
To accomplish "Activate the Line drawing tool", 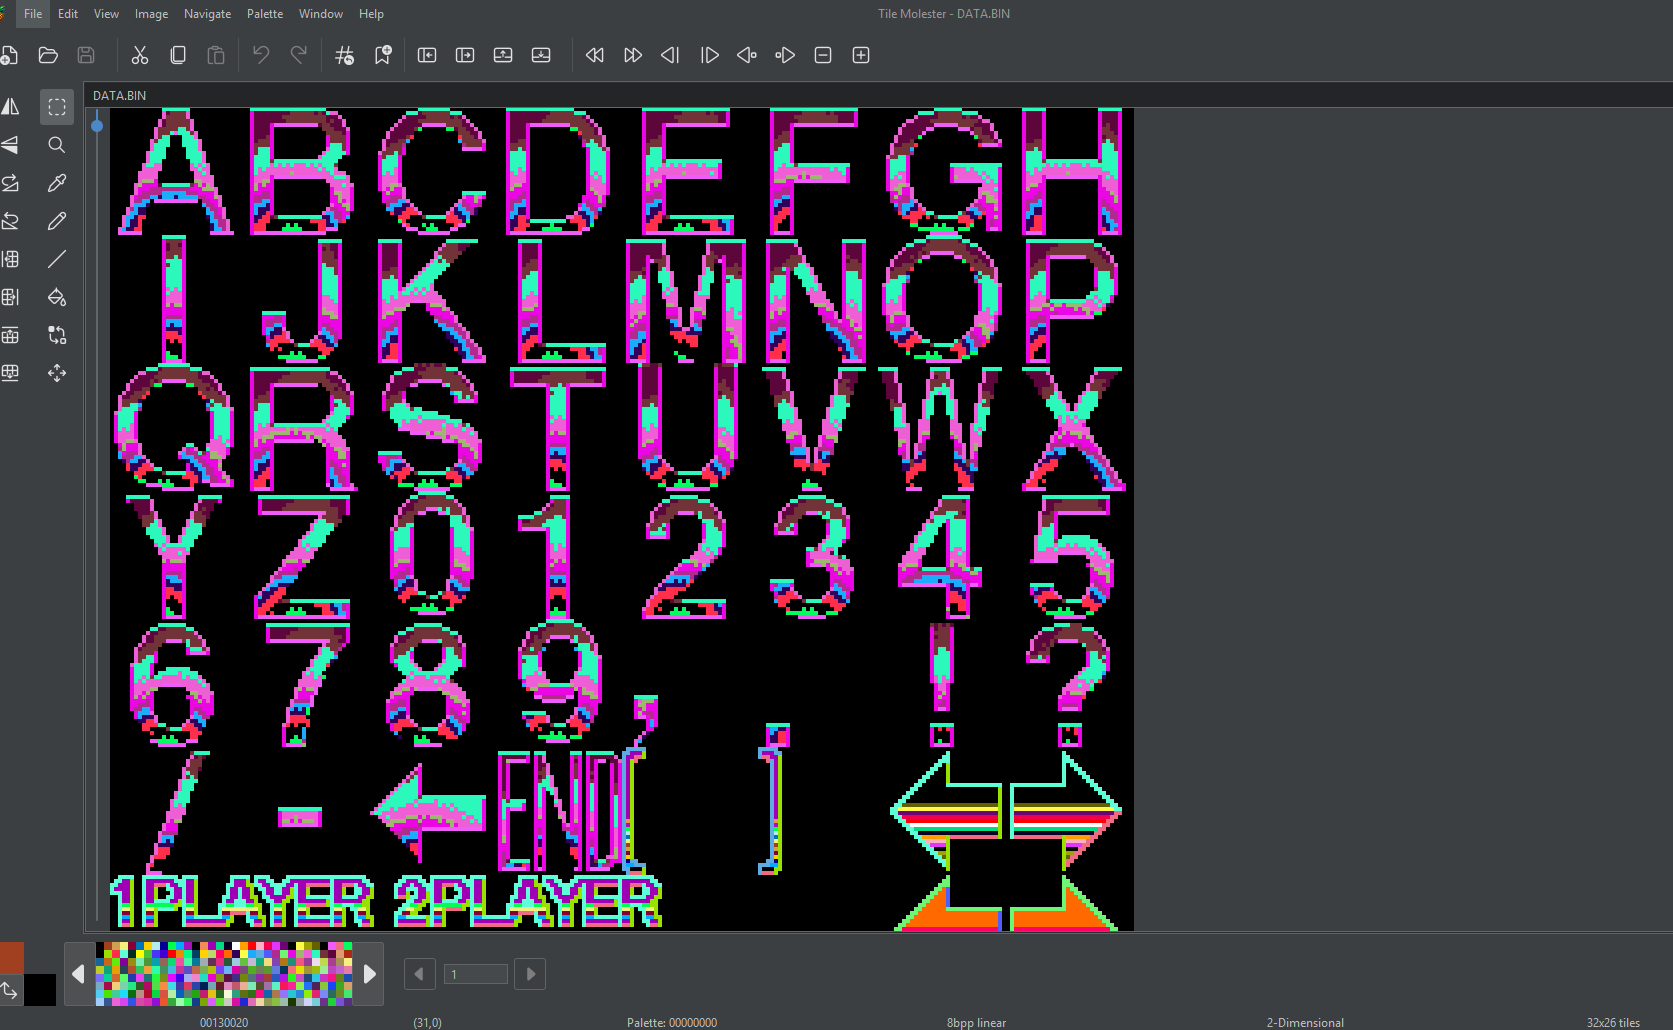I will coord(57,259).
